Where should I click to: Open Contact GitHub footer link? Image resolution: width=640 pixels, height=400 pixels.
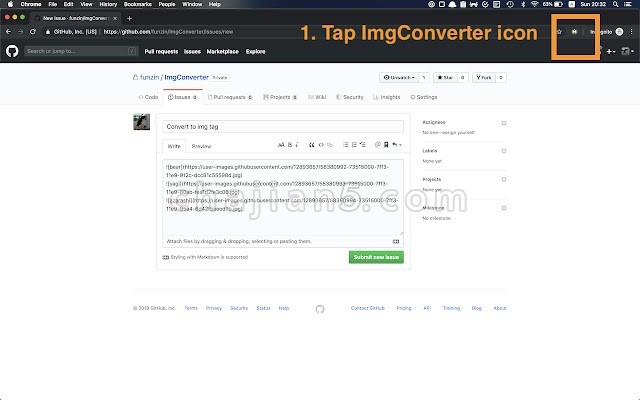coord(368,308)
